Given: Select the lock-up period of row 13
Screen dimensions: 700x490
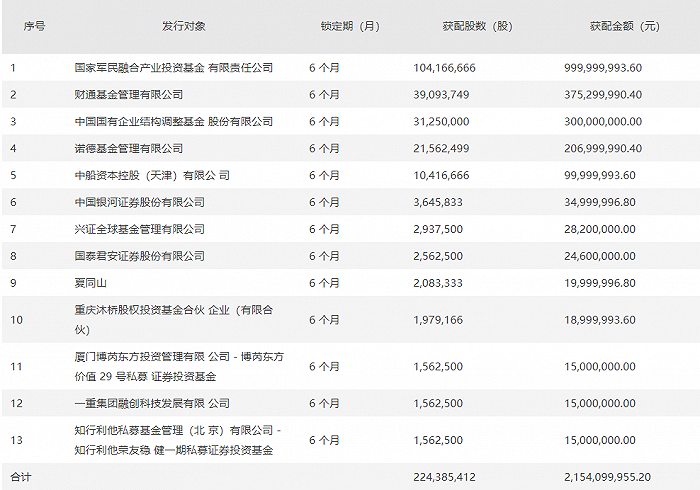Looking at the screenshot, I should [324, 440].
